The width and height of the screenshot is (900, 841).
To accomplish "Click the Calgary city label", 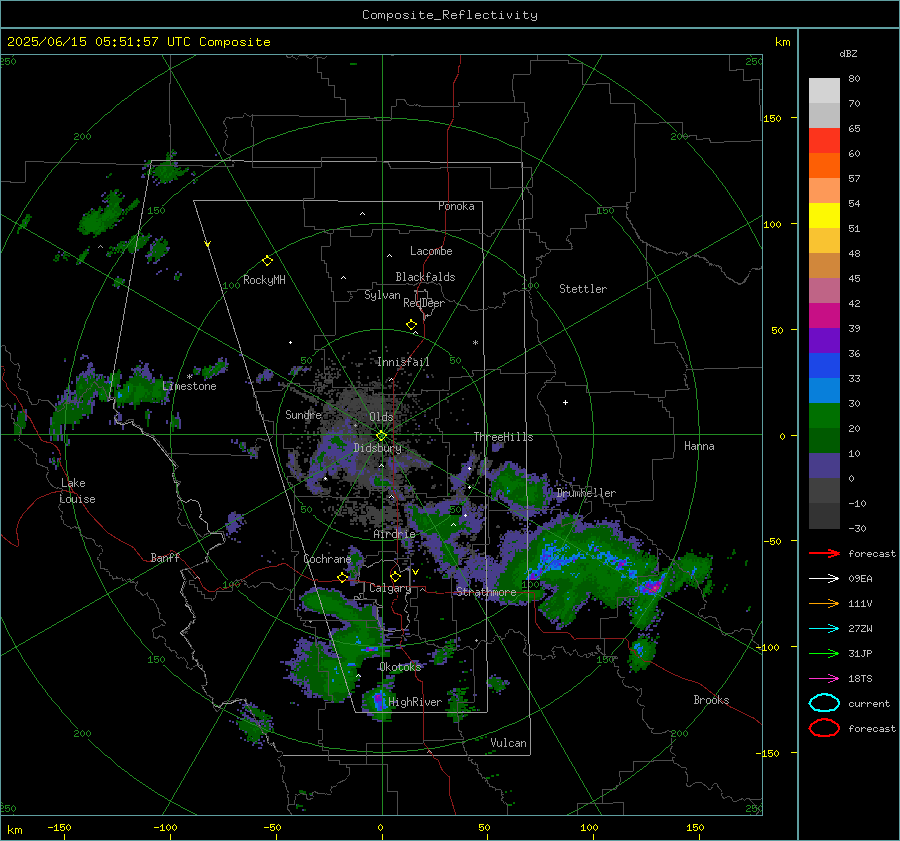I will click(390, 588).
